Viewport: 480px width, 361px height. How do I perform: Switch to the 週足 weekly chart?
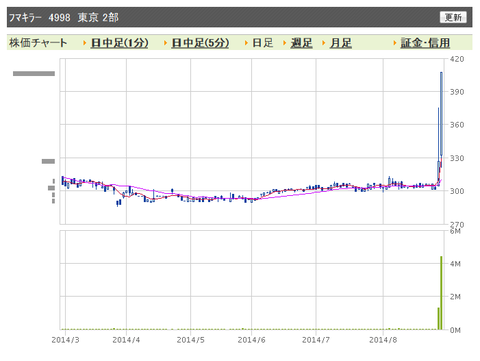coord(301,43)
